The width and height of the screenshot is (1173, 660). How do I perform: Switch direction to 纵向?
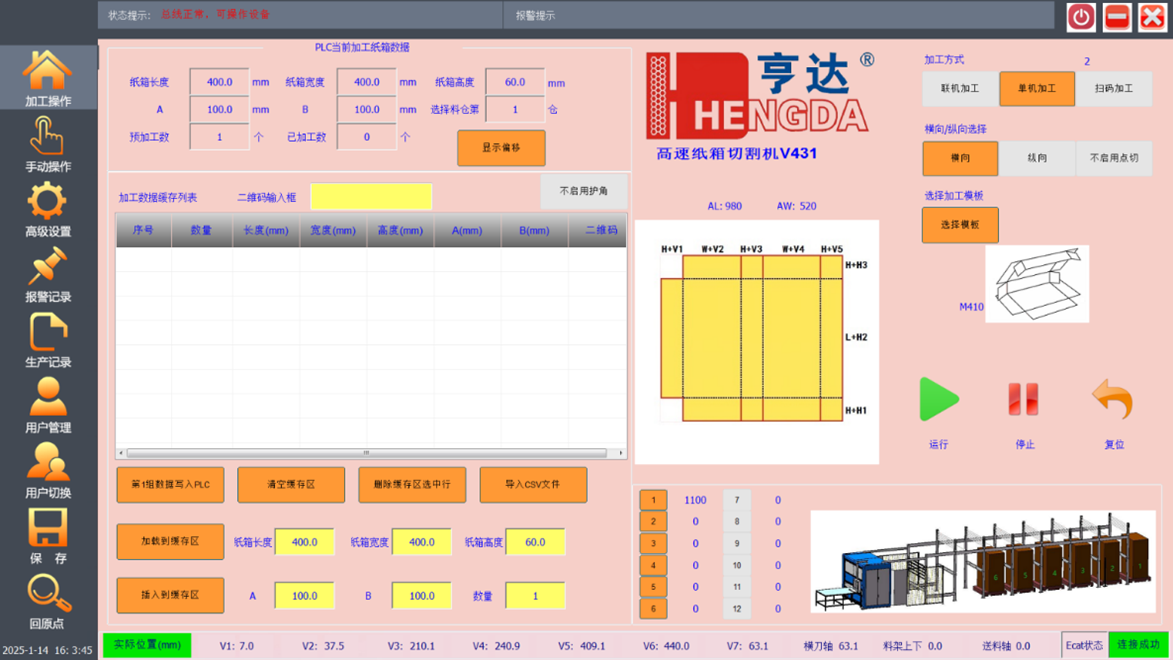pyautogui.click(x=1036, y=159)
